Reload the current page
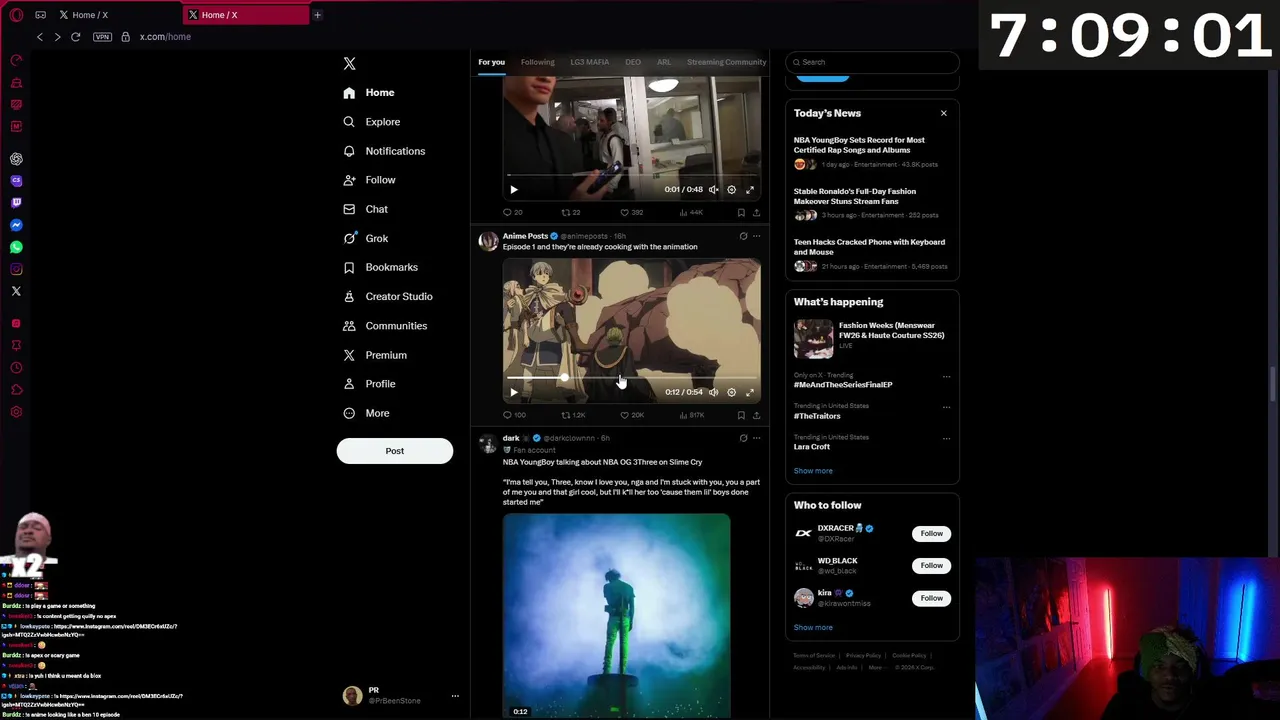 point(75,37)
